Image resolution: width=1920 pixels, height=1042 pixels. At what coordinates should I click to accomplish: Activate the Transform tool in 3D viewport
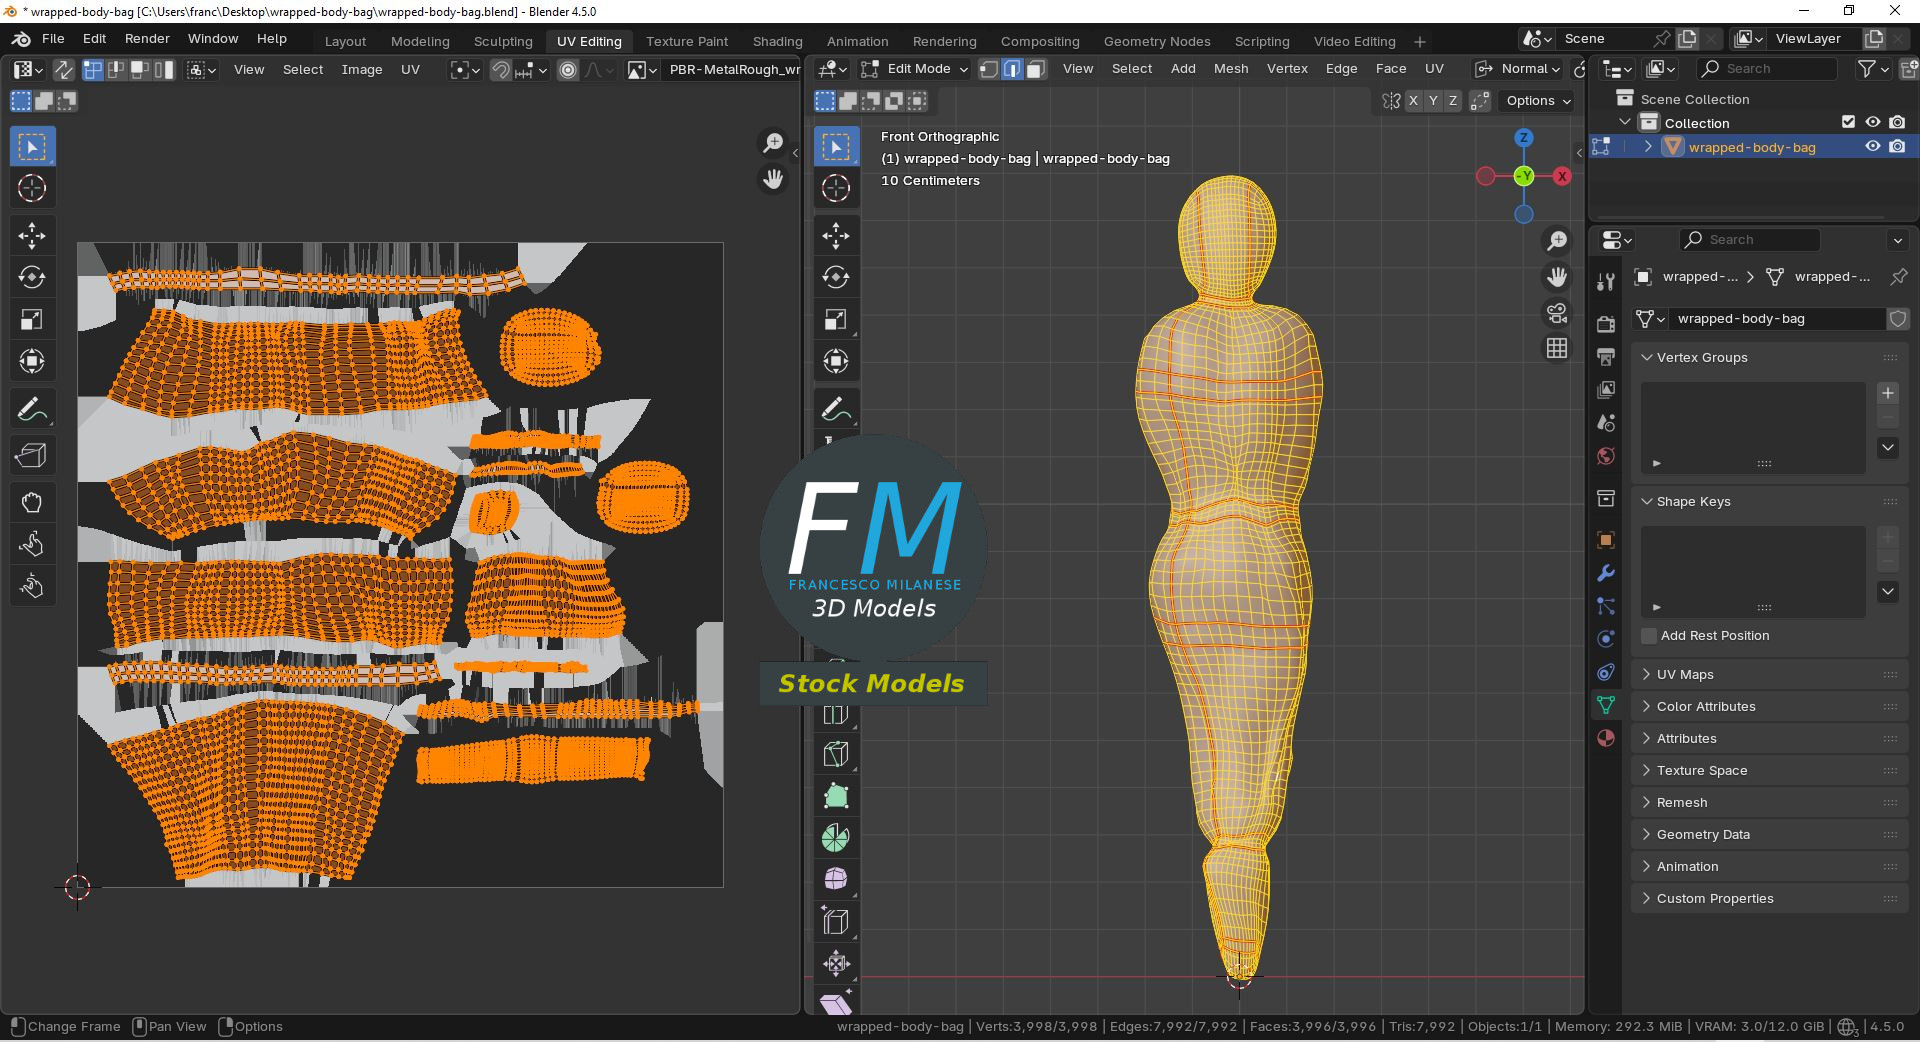tap(836, 362)
